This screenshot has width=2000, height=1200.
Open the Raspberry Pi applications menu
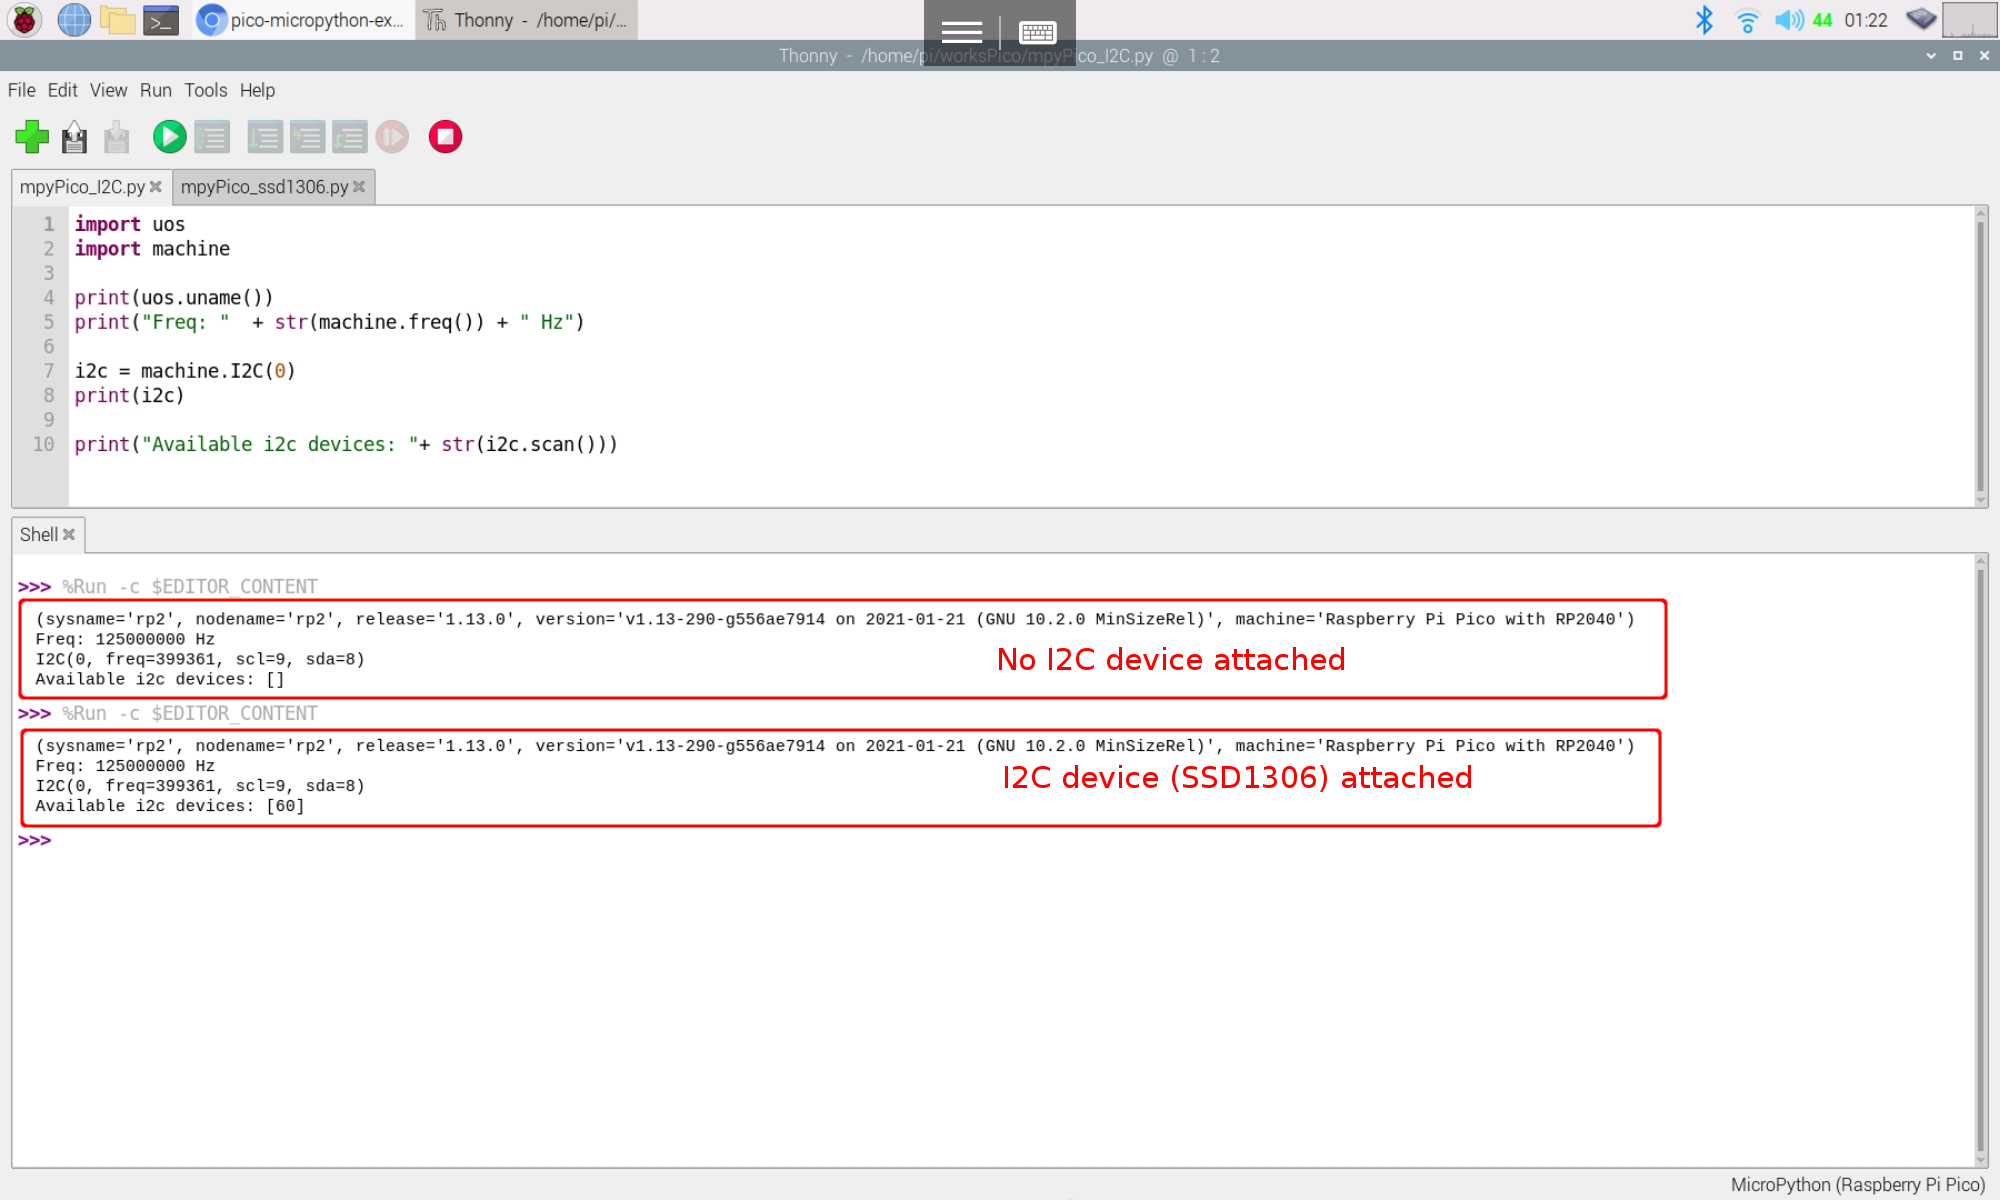coord(25,20)
